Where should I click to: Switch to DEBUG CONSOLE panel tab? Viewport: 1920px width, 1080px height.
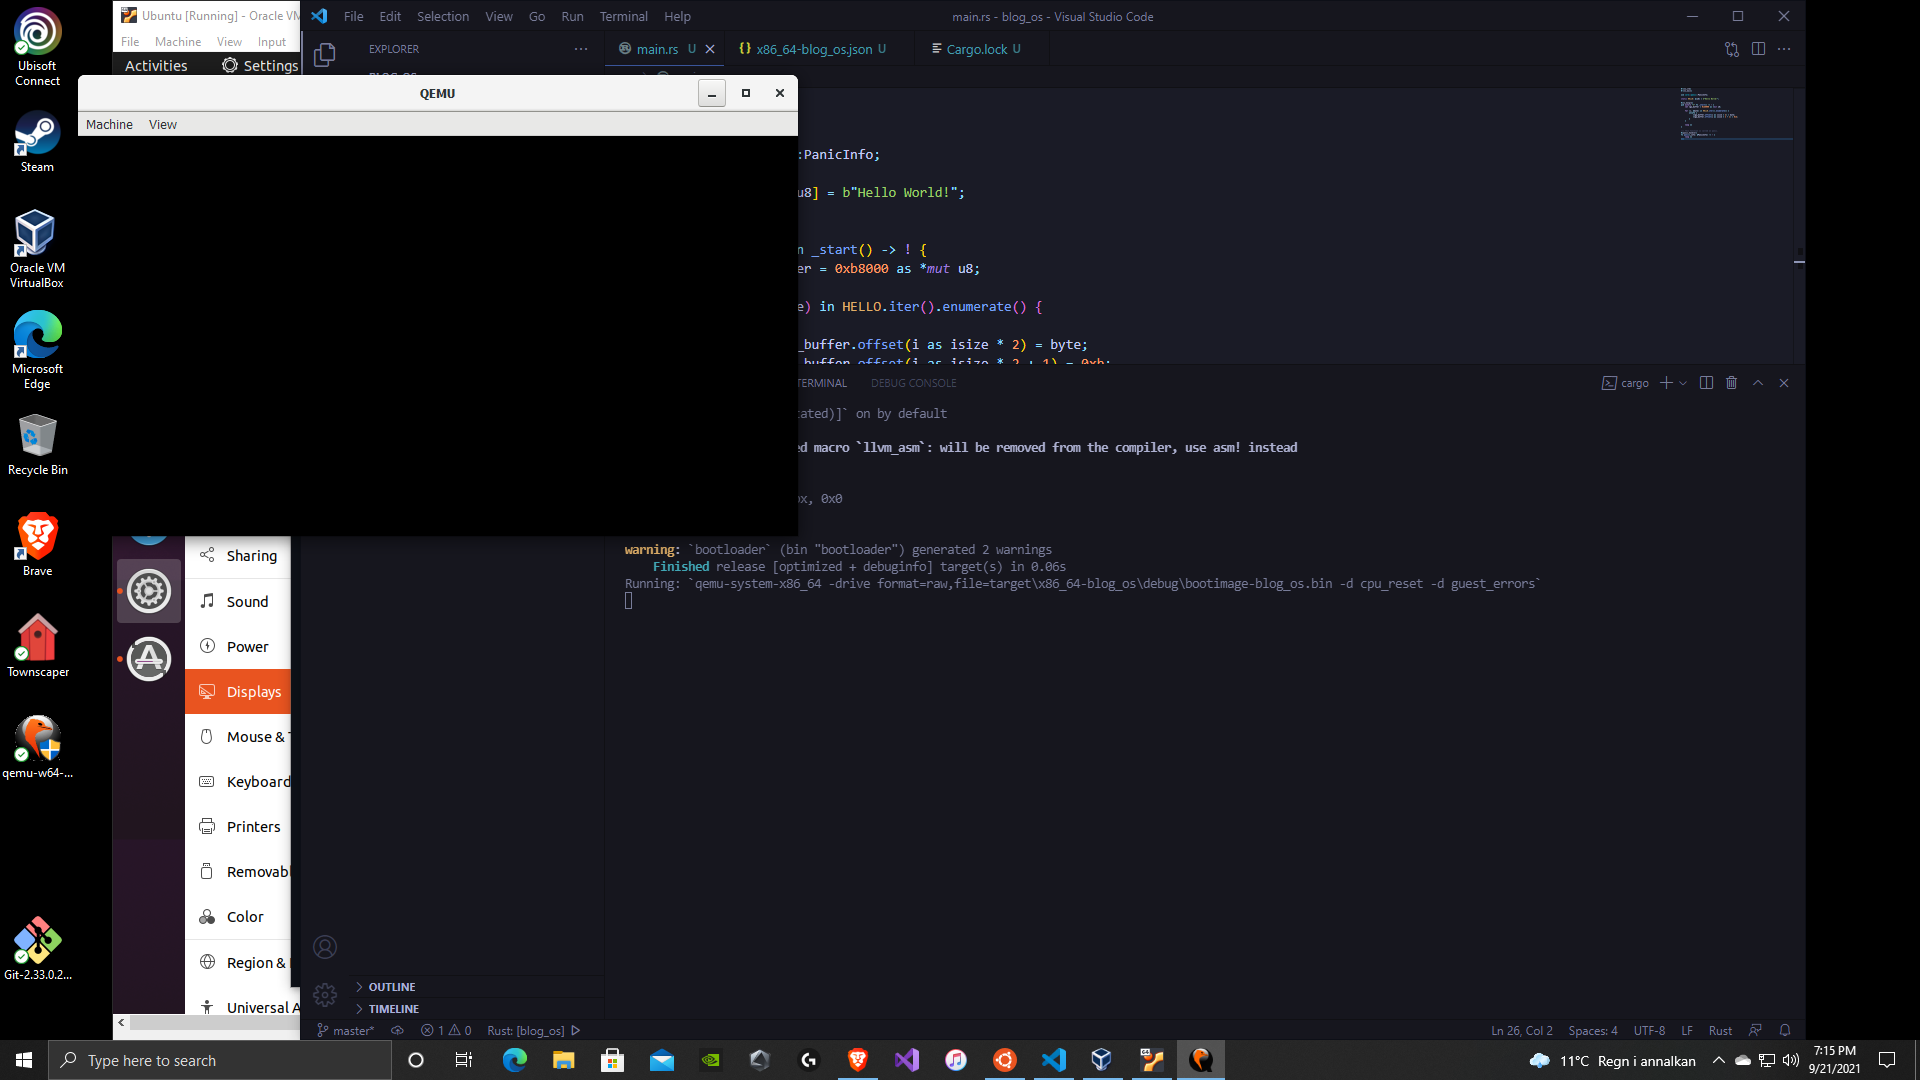(x=913, y=383)
